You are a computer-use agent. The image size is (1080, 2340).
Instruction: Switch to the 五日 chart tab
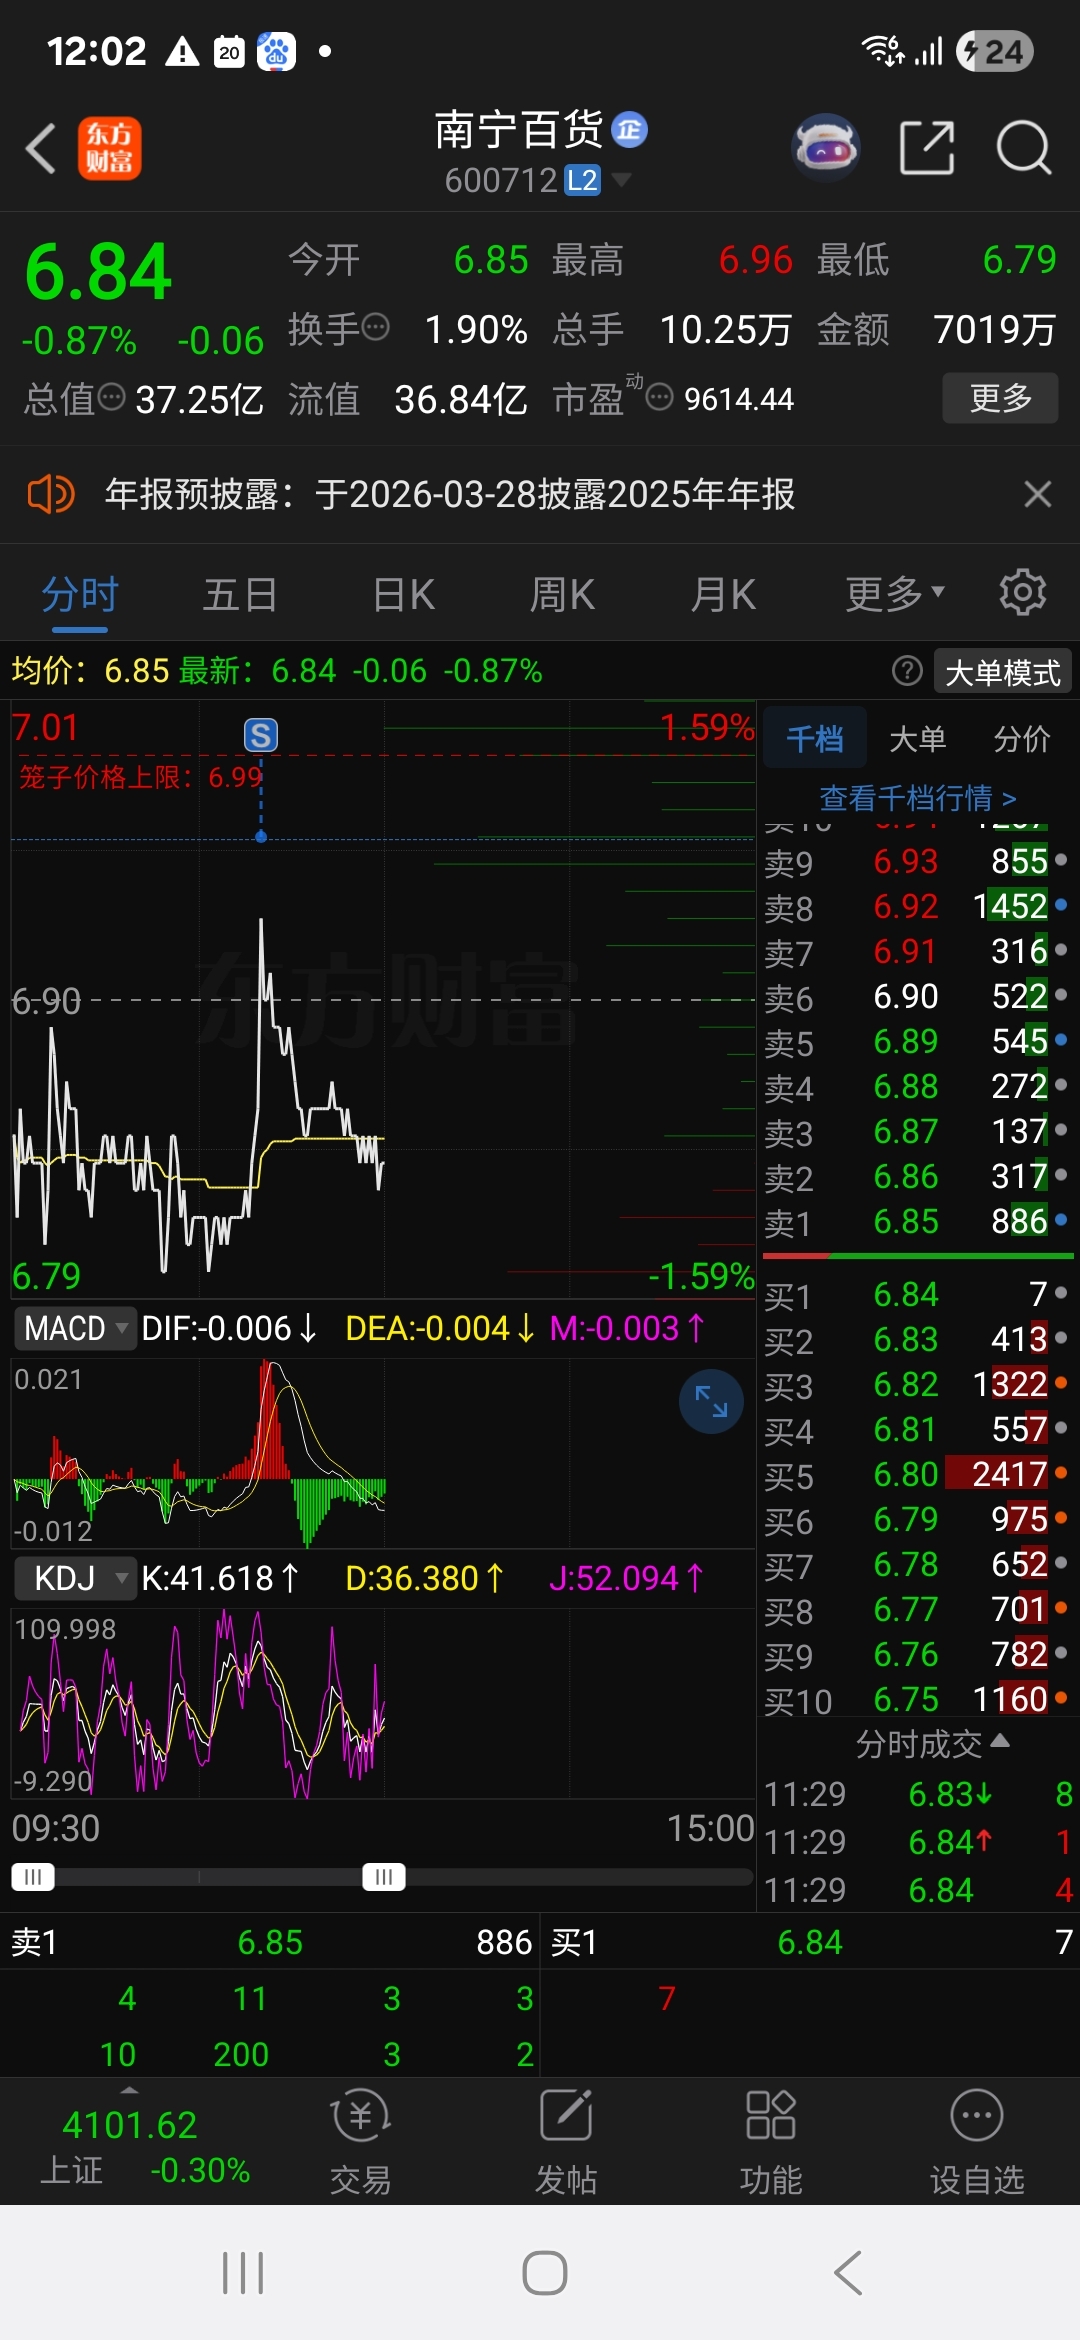click(x=240, y=595)
